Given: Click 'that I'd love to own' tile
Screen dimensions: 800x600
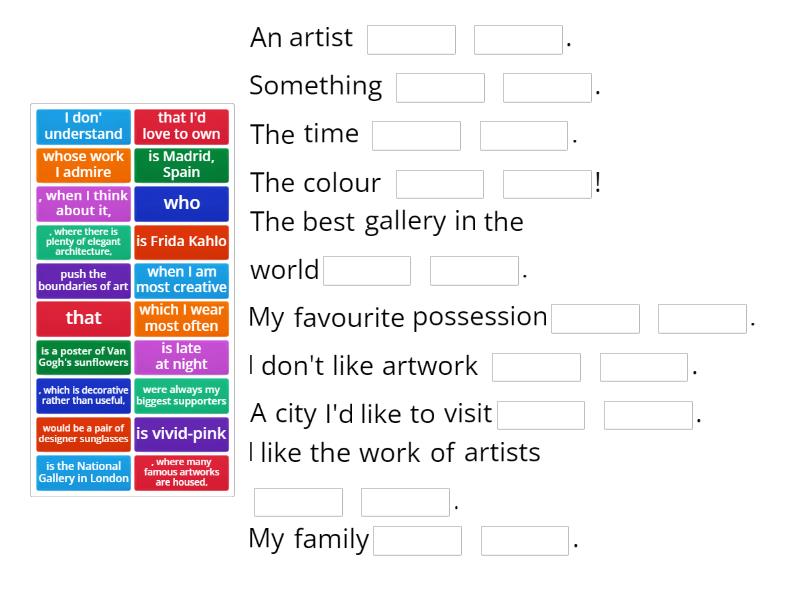Looking at the screenshot, I should pyautogui.click(x=181, y=126).
